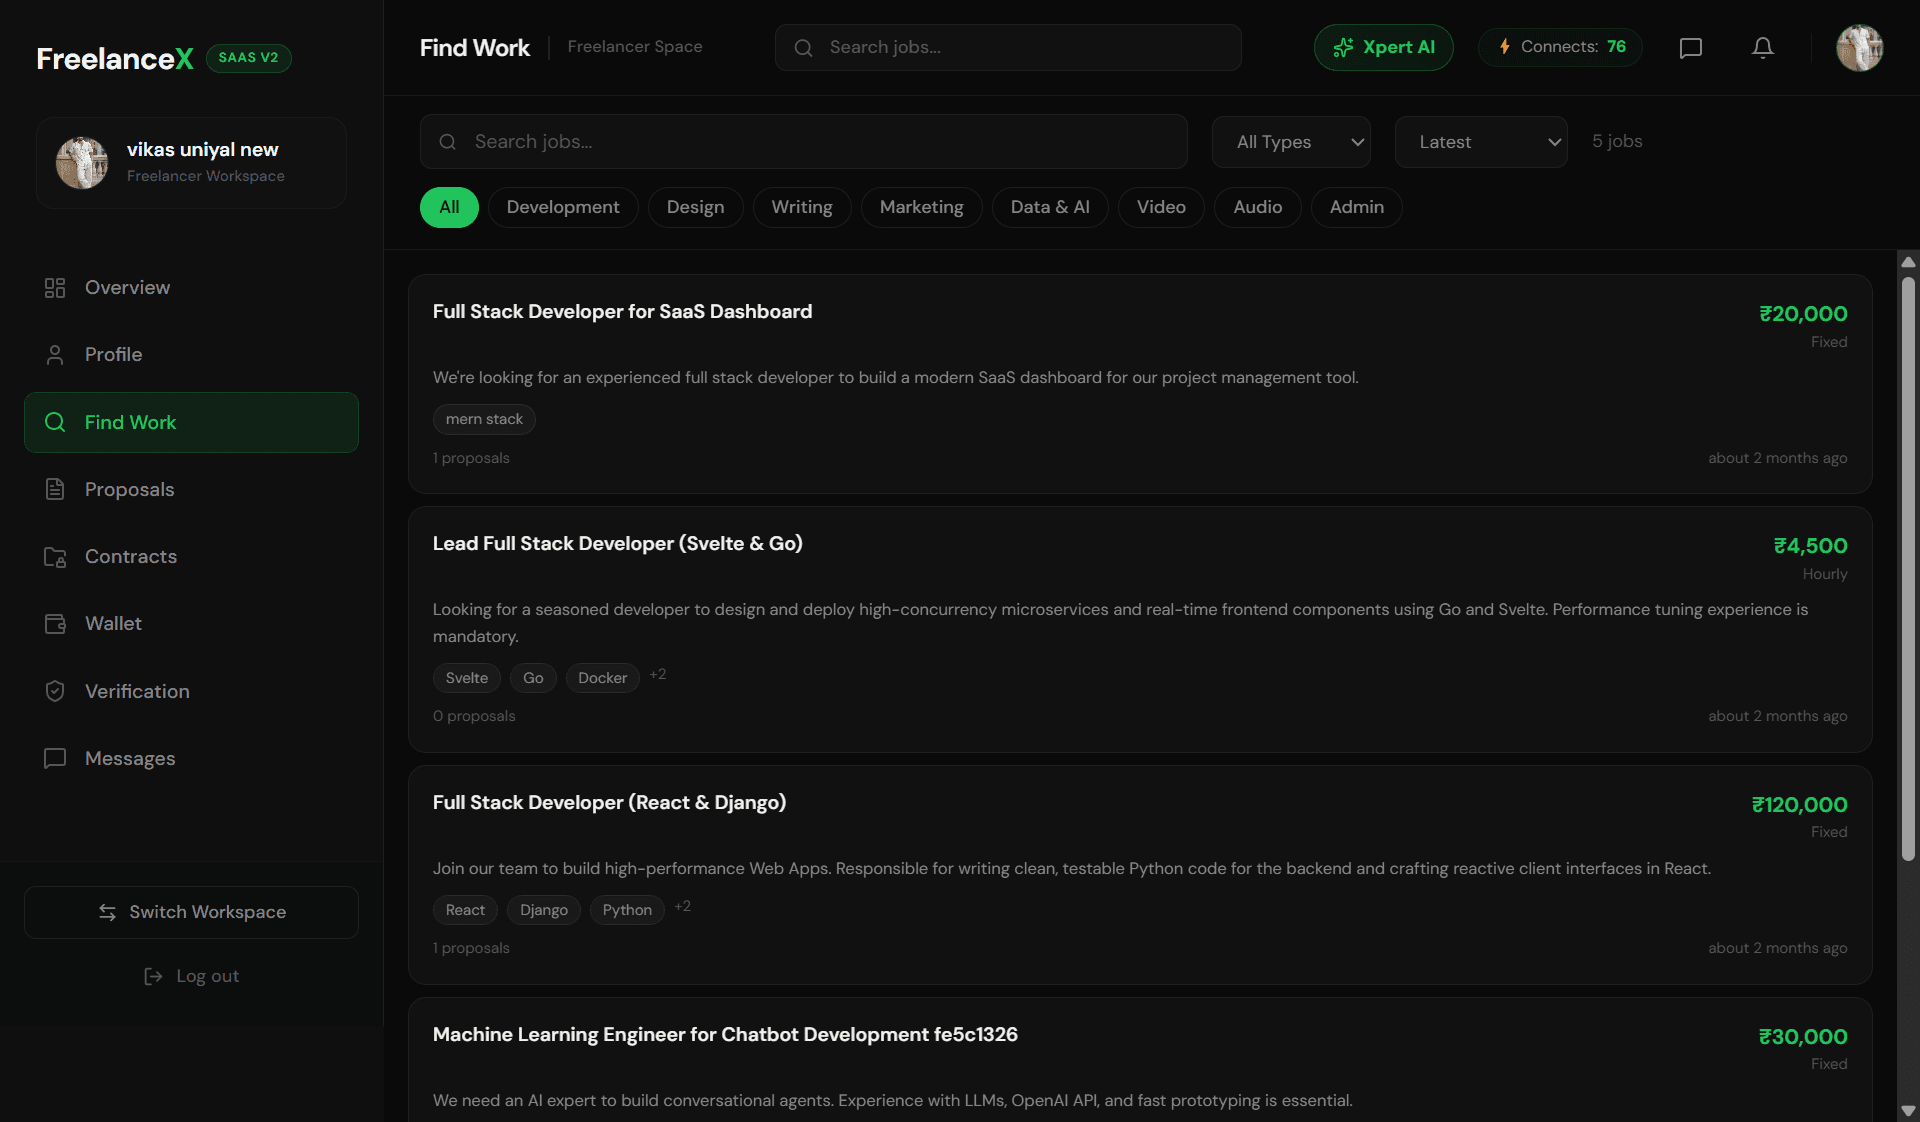Click the Switch Workspace button

[x=191, y=912]
